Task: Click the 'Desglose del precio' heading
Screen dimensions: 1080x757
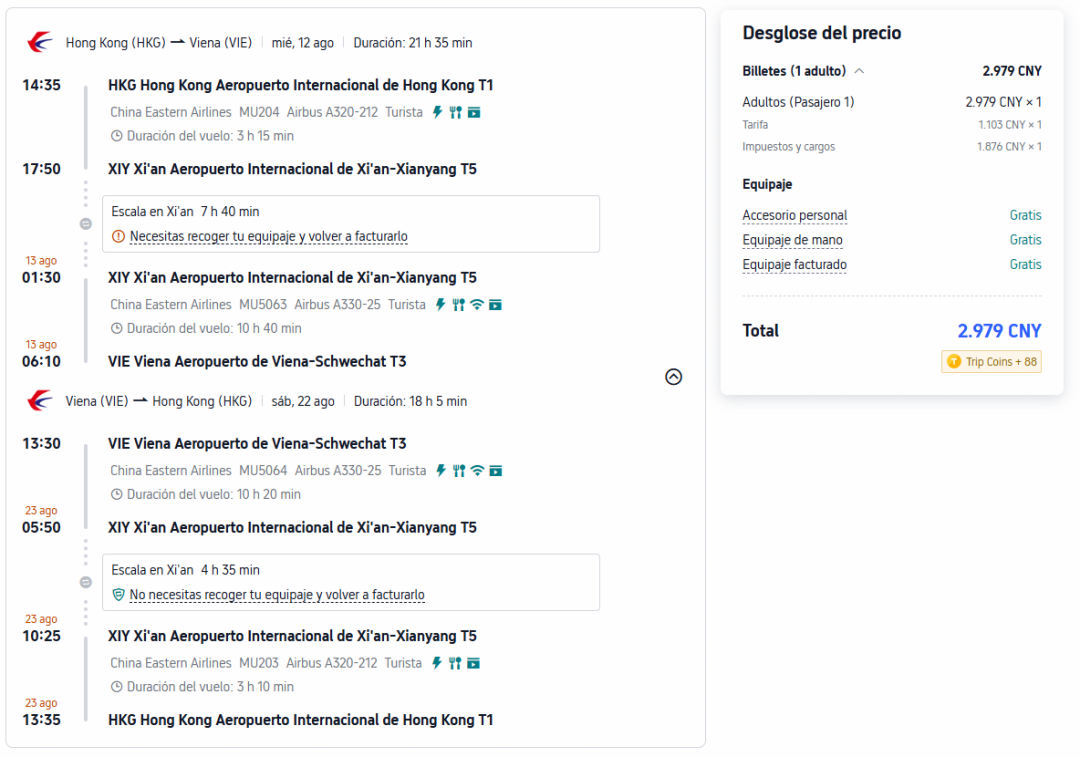Action: pos(822,32)
